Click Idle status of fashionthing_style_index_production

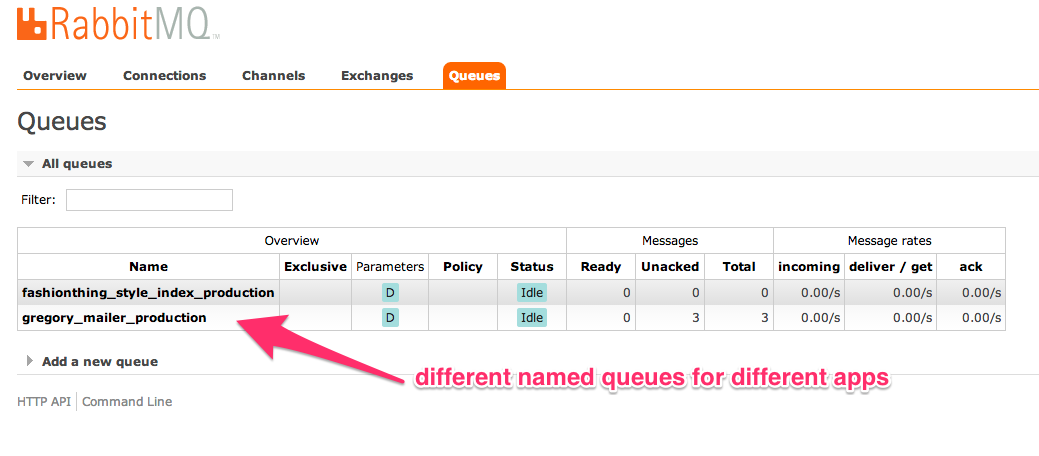pos(532,292)
